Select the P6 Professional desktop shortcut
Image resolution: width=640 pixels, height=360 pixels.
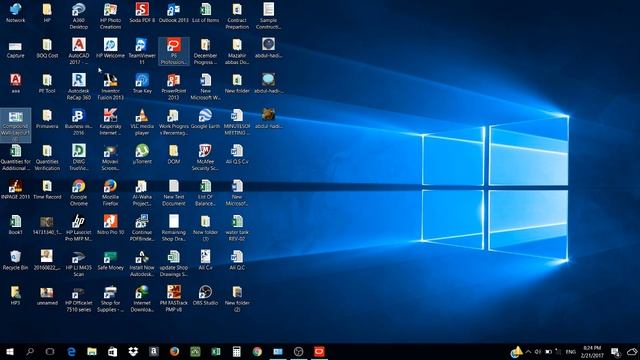click(173, 51)
